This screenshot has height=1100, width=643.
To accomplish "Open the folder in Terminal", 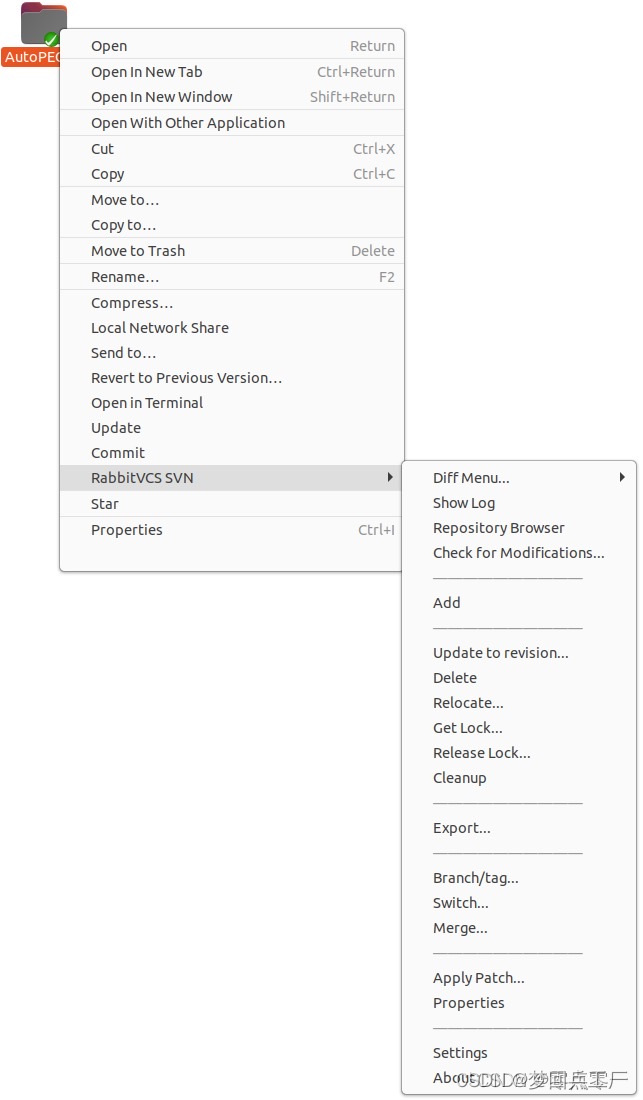I will (146, 403).
